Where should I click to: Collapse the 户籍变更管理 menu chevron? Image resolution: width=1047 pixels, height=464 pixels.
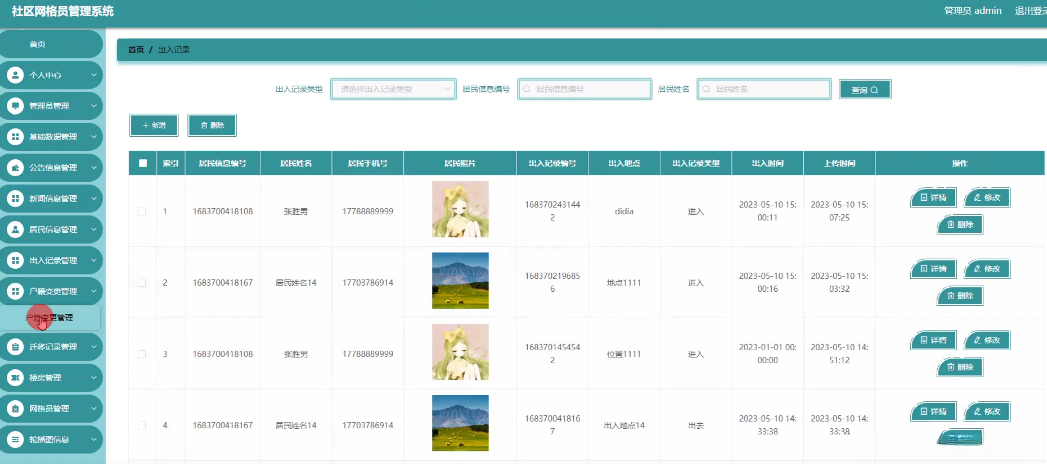pyautogui.click(x=94, y=291)
